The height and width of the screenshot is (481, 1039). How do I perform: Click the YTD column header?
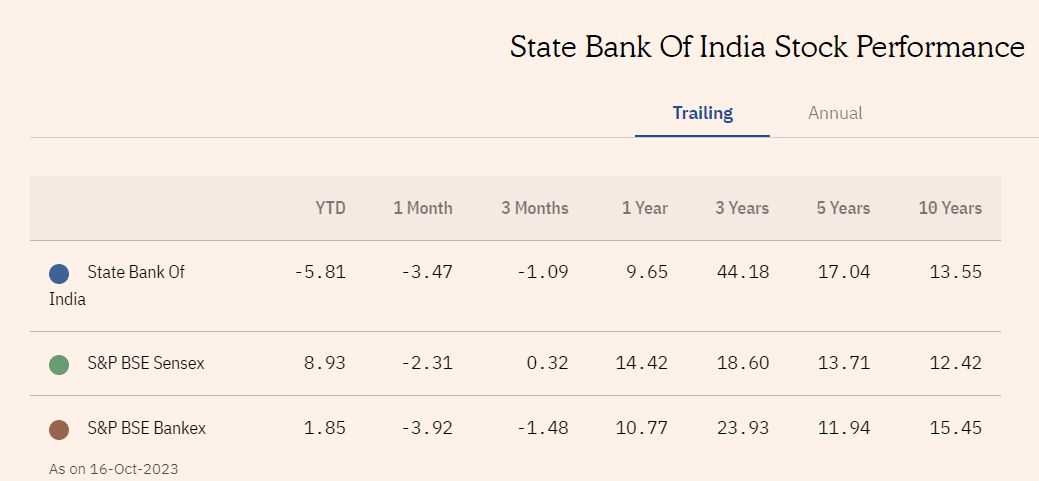pos(330,209)
